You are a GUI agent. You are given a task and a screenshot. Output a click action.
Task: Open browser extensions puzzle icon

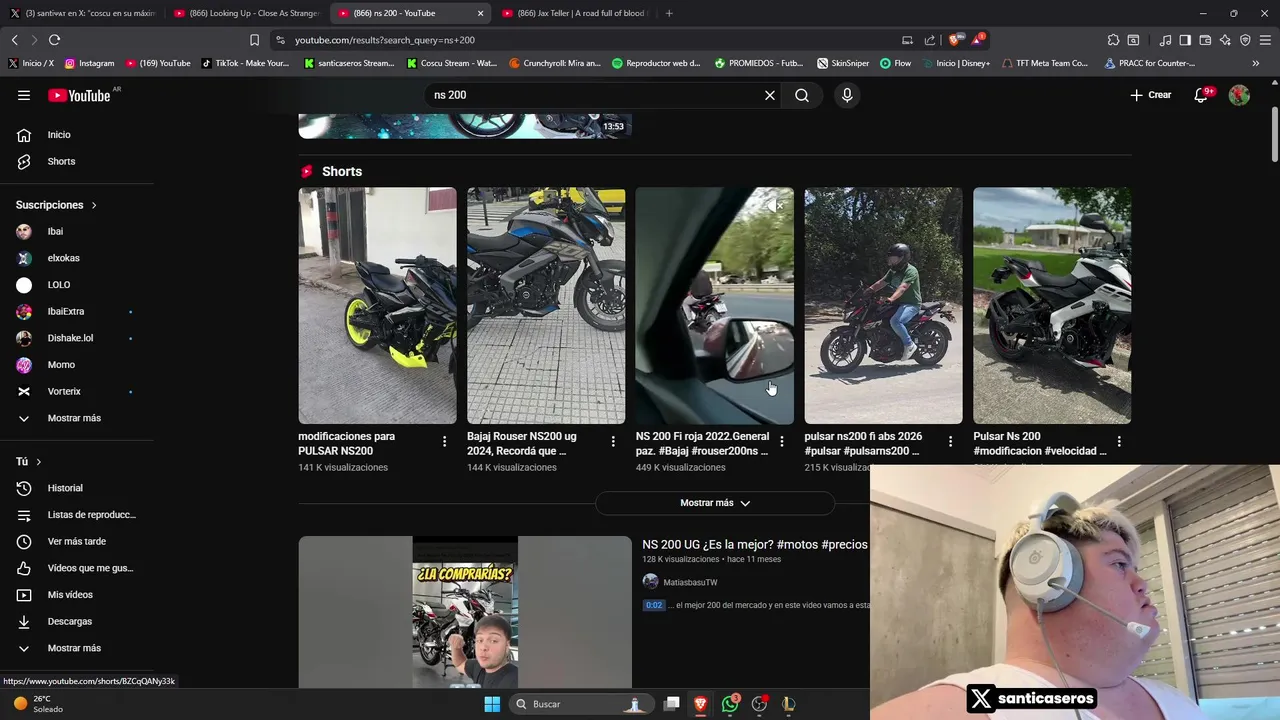point(1113,40)
